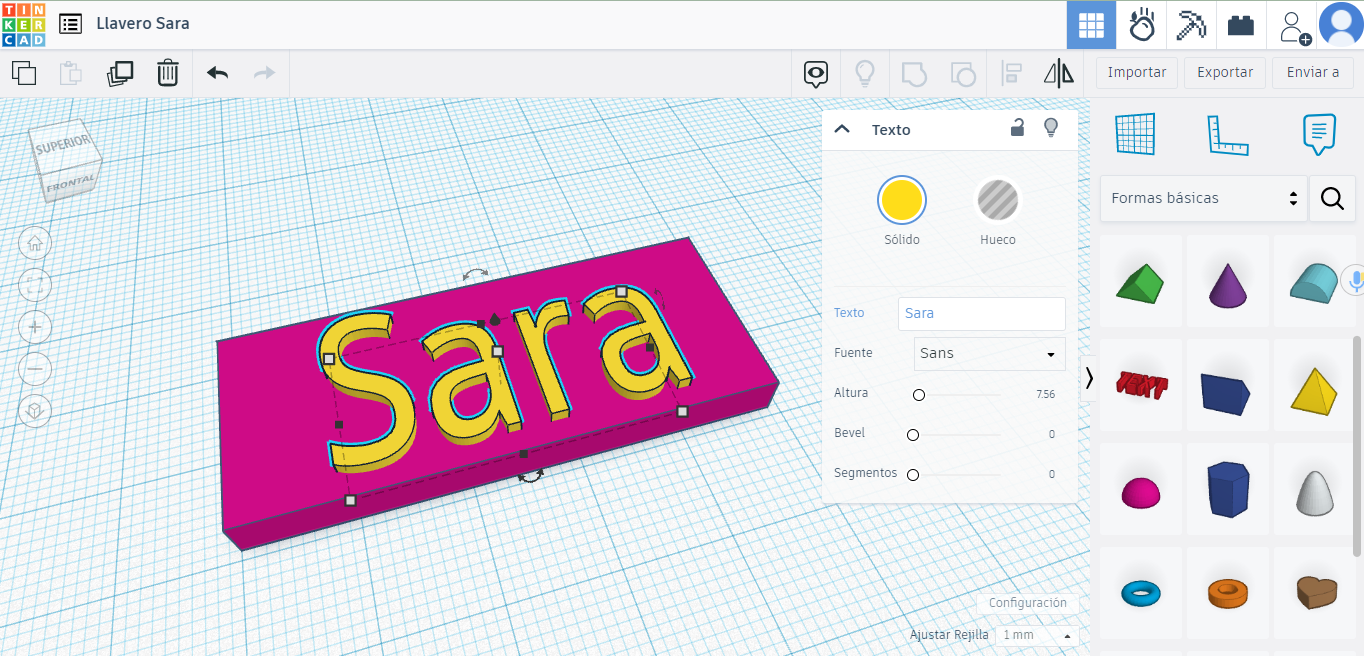Adjust the Altura slider handle
The width and height of the screenshot is (1364, 656).
(919, 394)
